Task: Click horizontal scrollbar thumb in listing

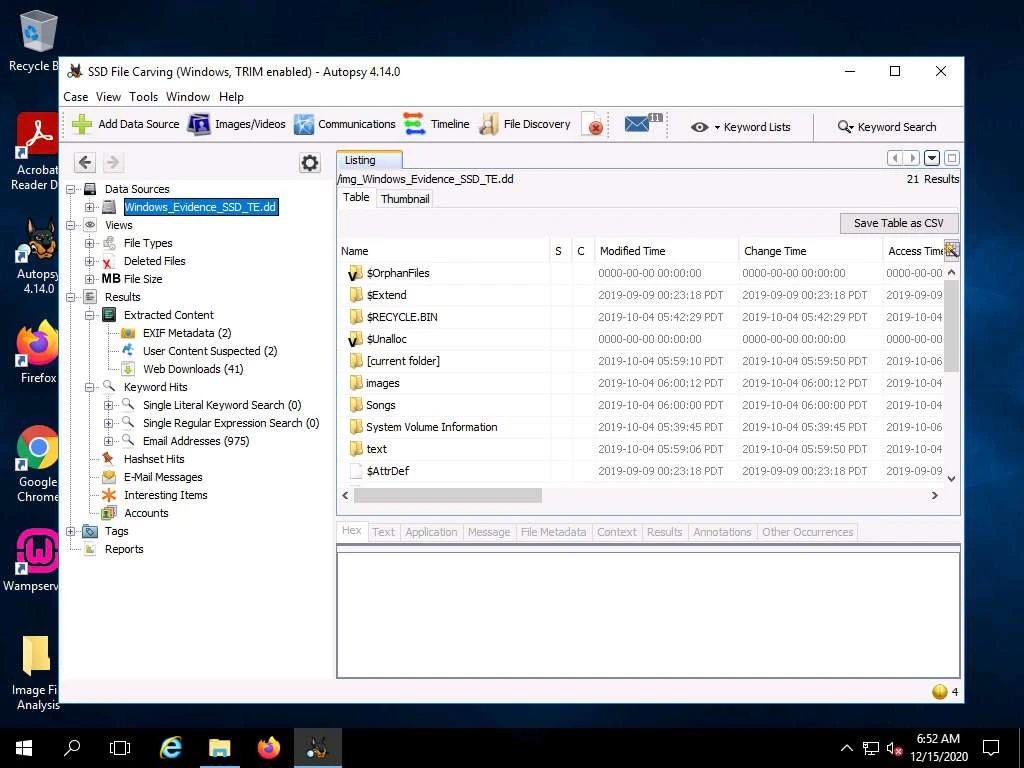Action: point(447,496)
